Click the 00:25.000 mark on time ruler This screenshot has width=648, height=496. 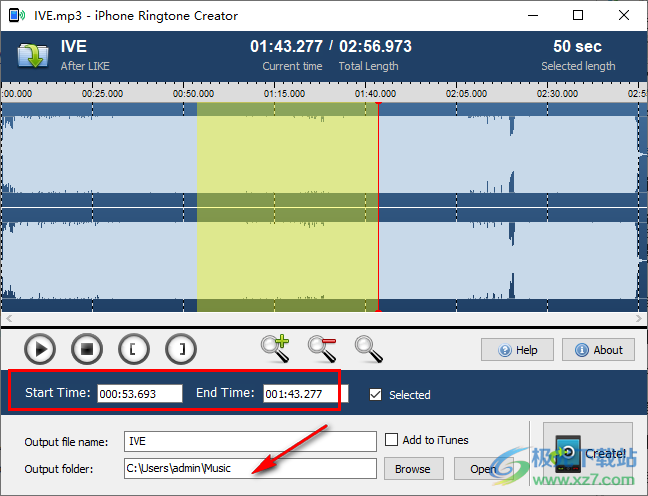pyautogui.click(x=102, y=94)
